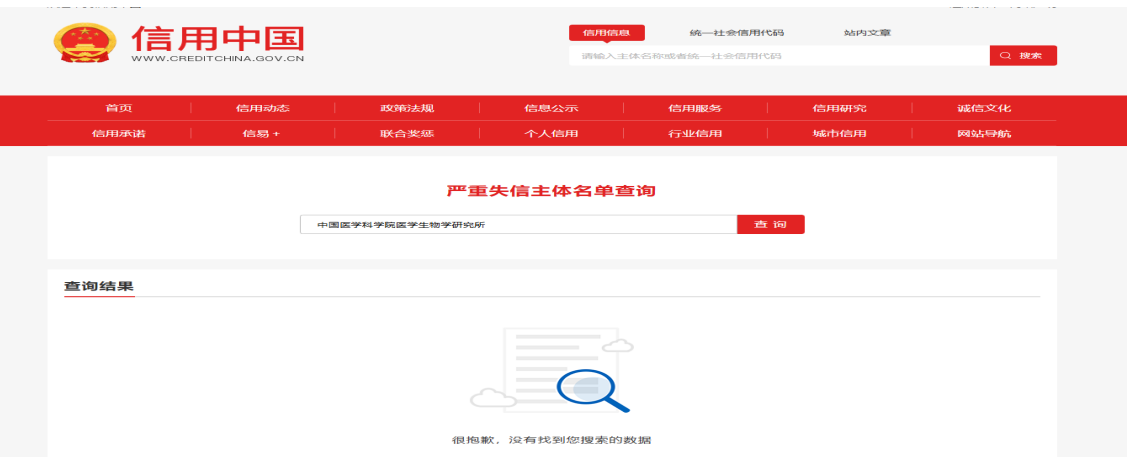Image resolution: width=1127 pixels, height=457 pixels.
Task: Open the 联合奖惩 navigation item
Action: [x=407, y=134]
